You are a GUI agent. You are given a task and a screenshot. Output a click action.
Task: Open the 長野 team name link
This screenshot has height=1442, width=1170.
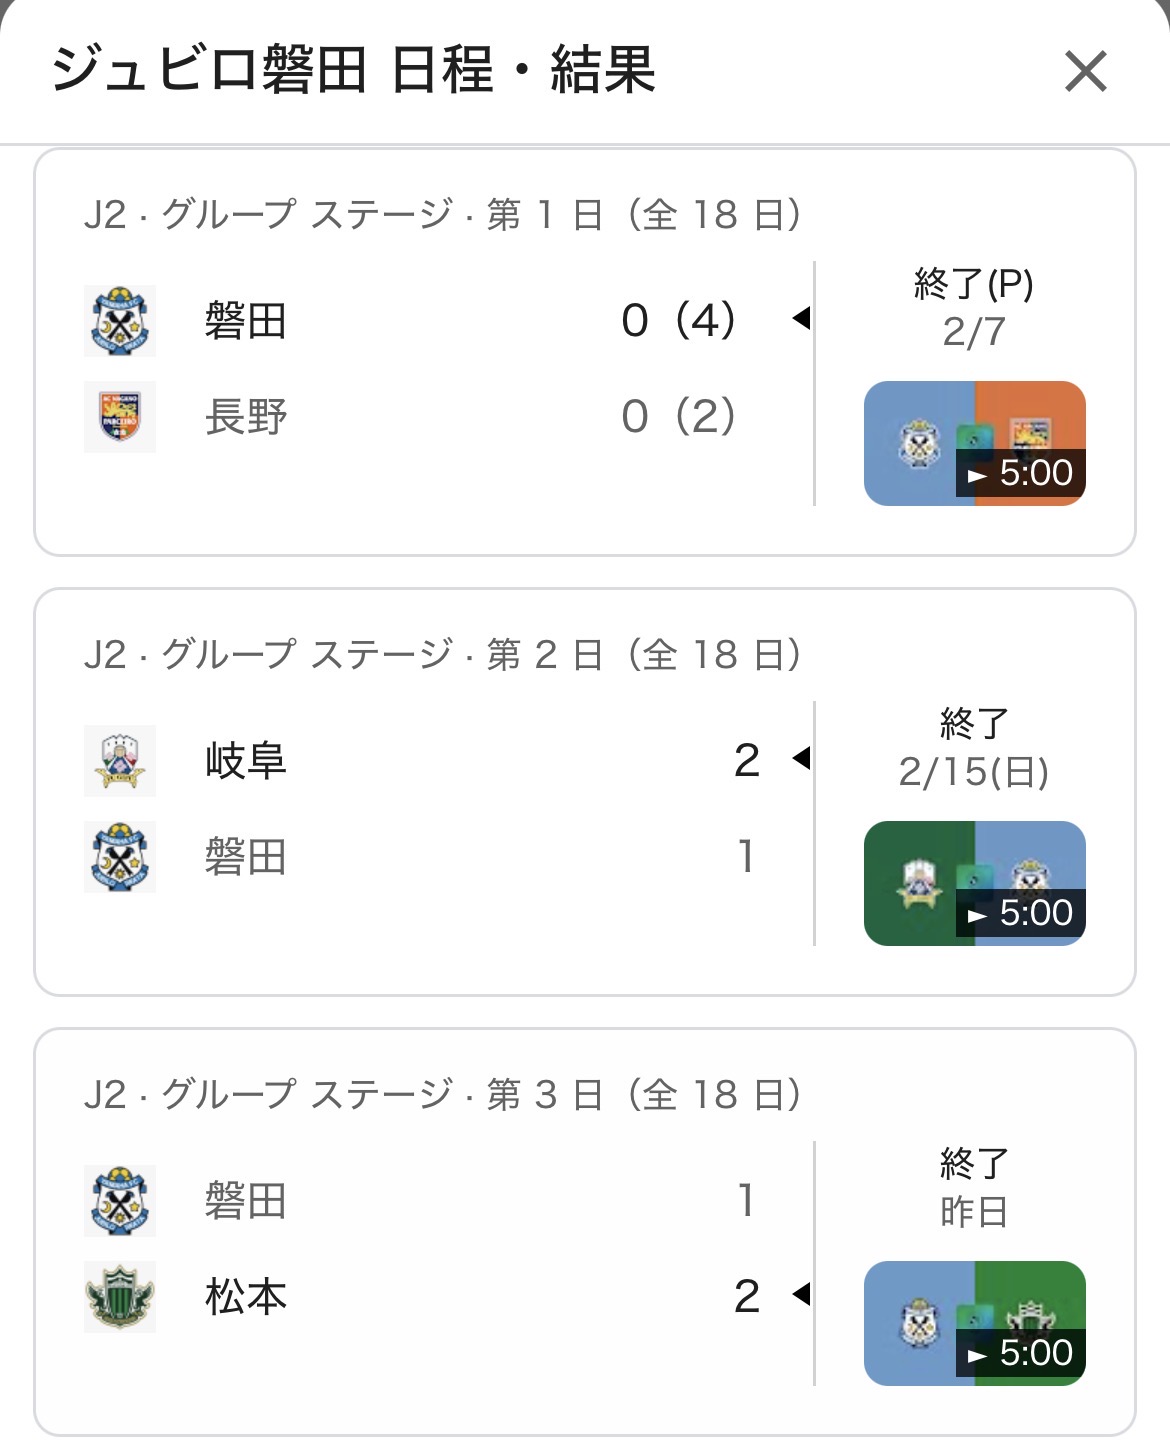point(246,417)
